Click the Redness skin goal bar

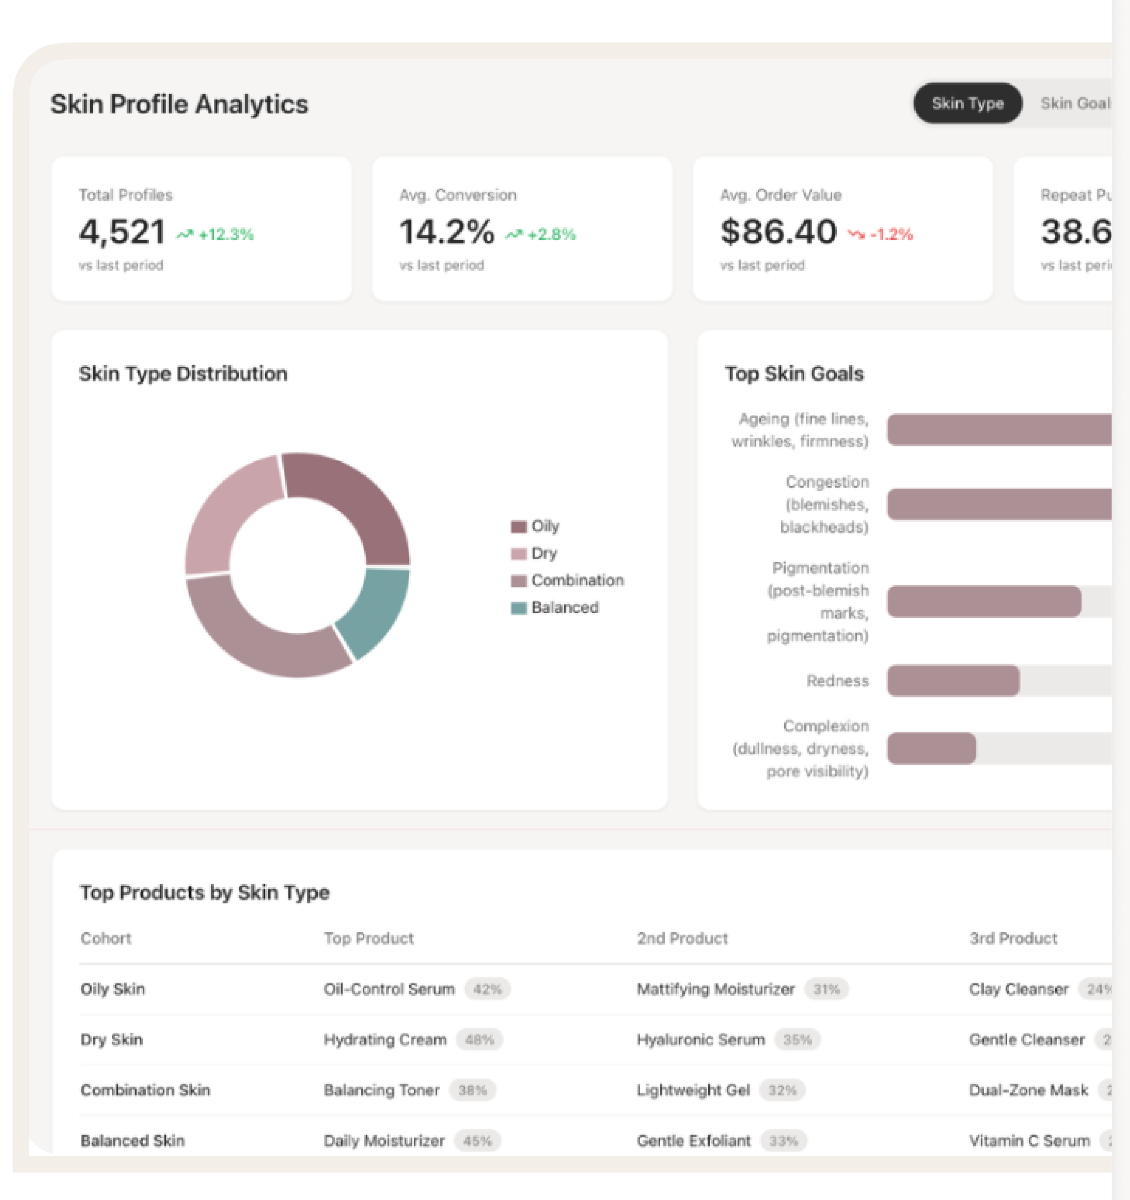tap(953, 681)
